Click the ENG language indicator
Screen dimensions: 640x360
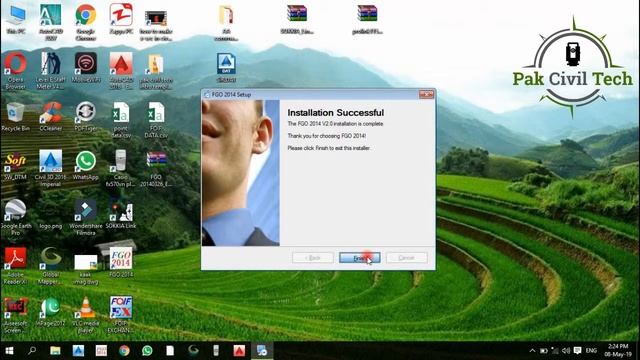pos(591,351)
